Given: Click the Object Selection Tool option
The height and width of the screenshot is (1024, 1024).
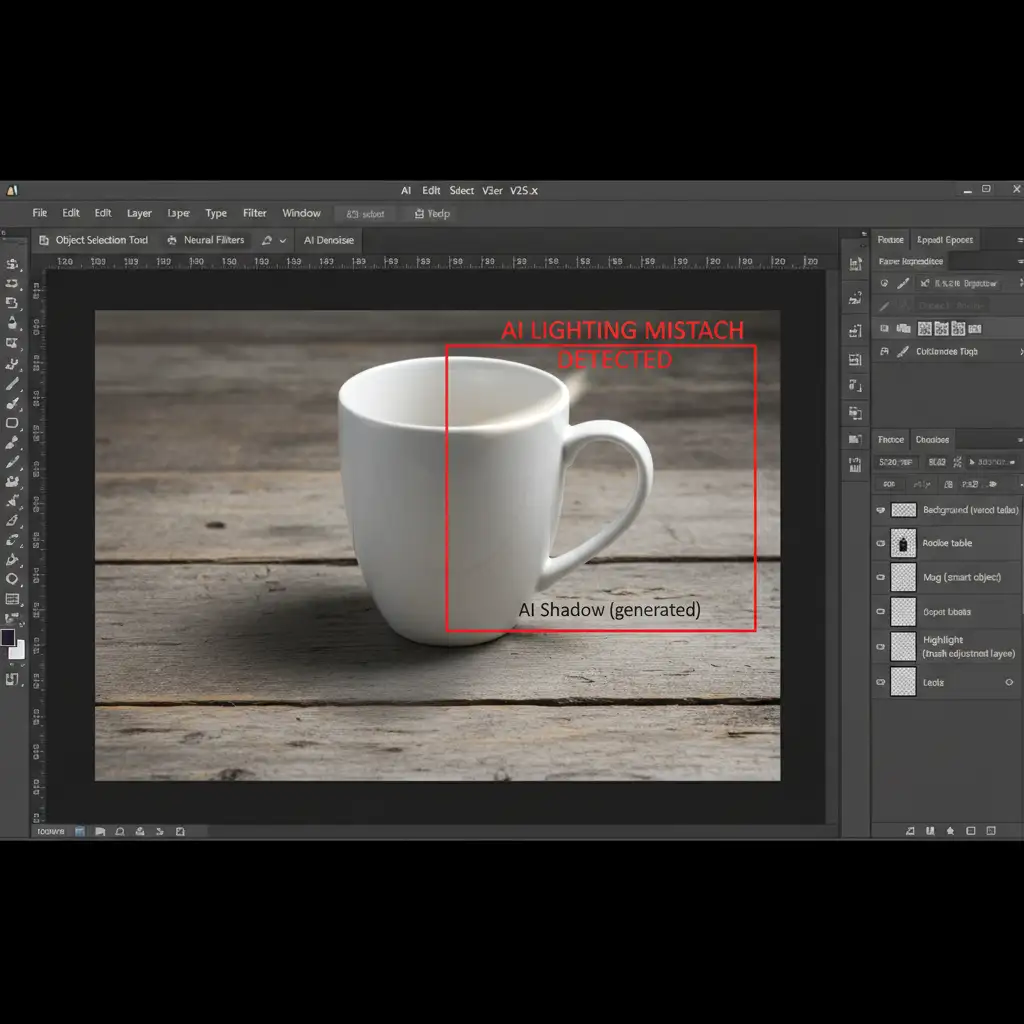Looking at the screenshot, I should pos(100,240).
